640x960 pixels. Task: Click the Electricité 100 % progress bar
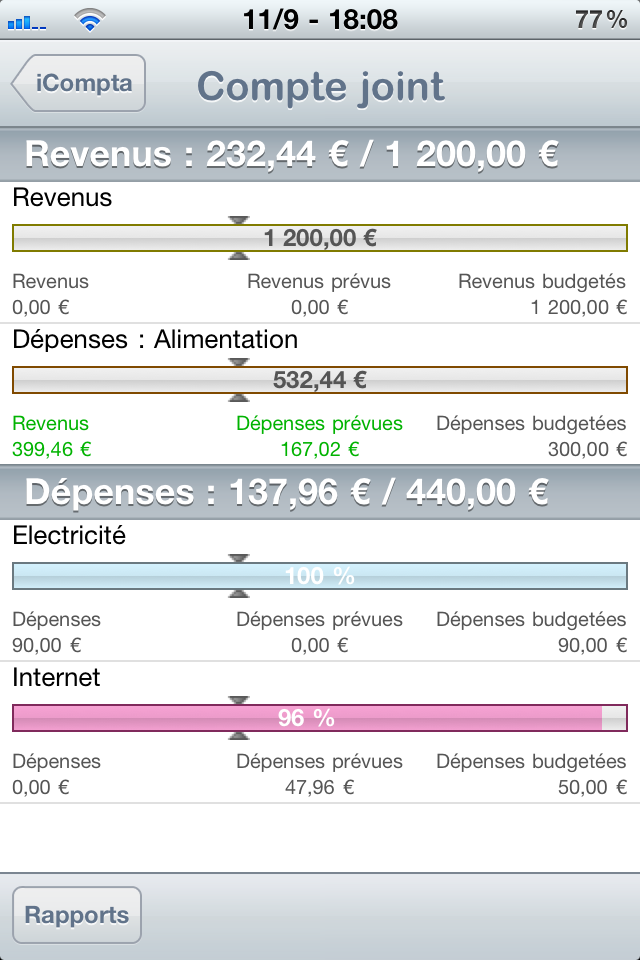point(320,576)
